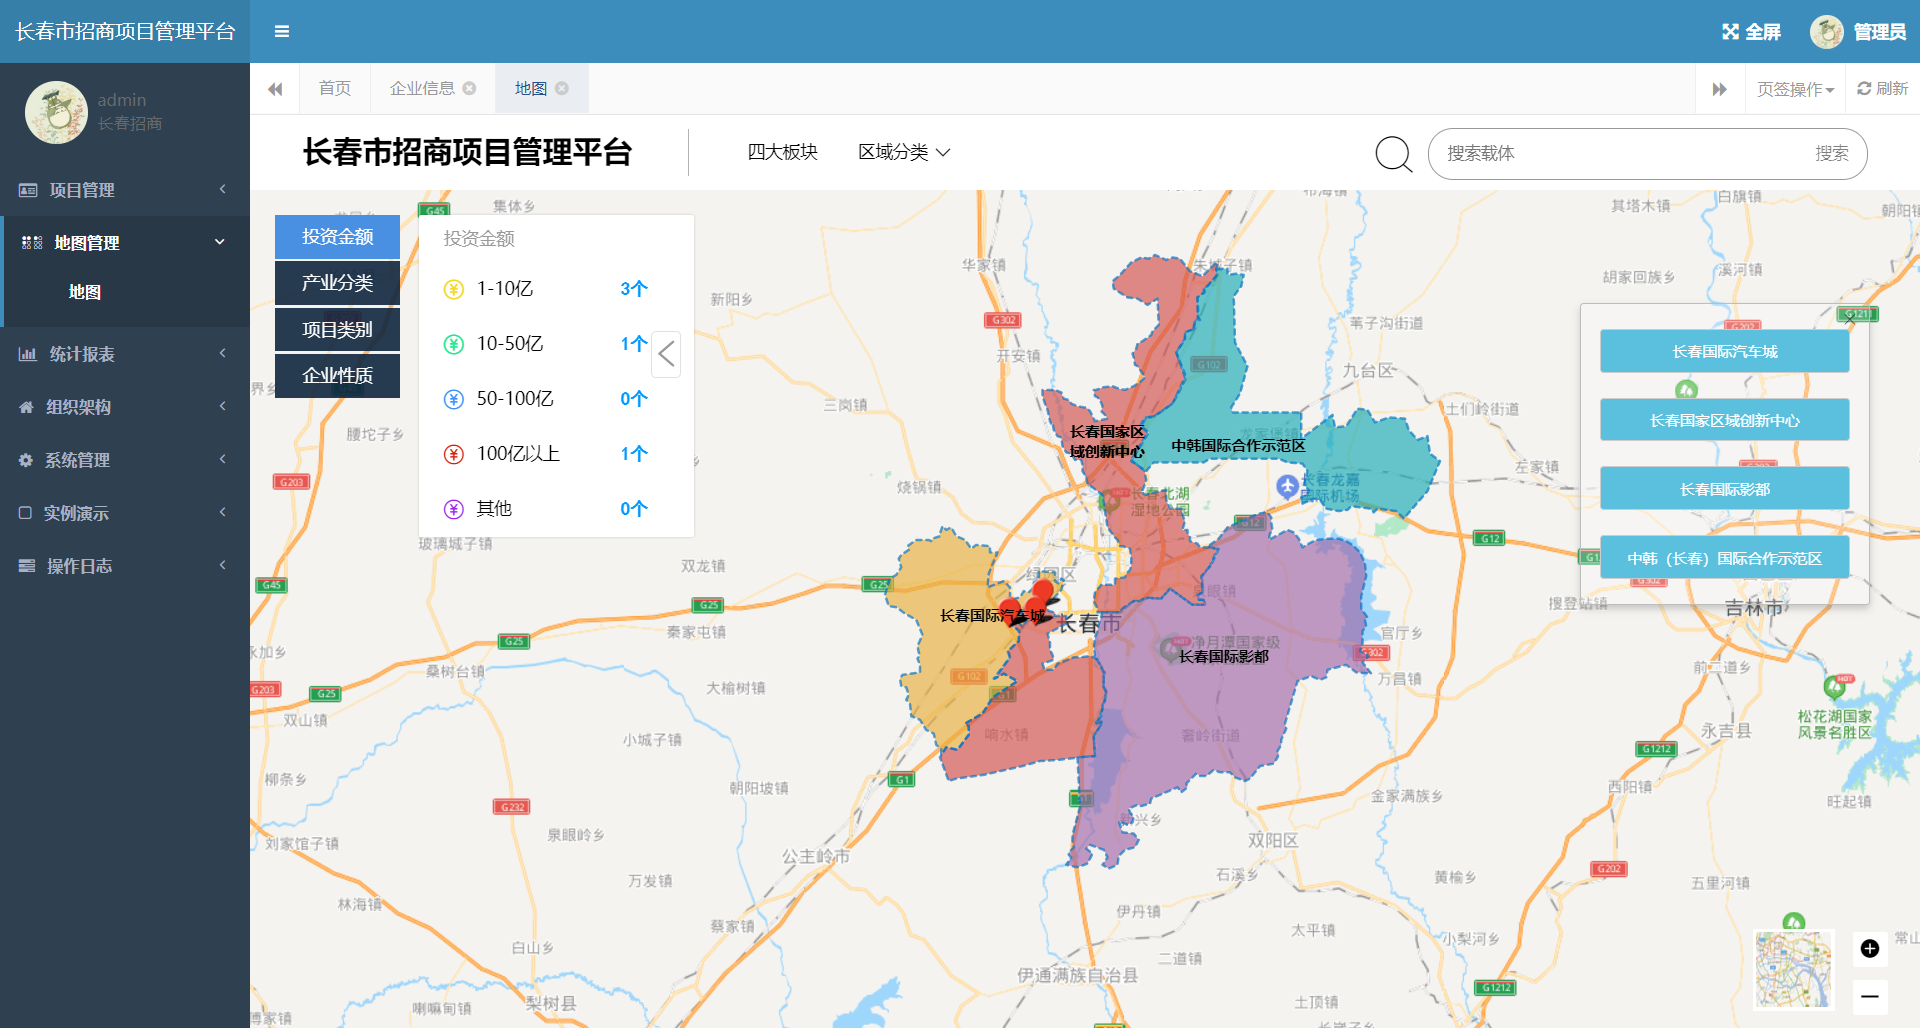This screenshot has width=1920, height=1028.
Task: Toggle the sidebar hamburger menu
Action: (x=282, y=32)
